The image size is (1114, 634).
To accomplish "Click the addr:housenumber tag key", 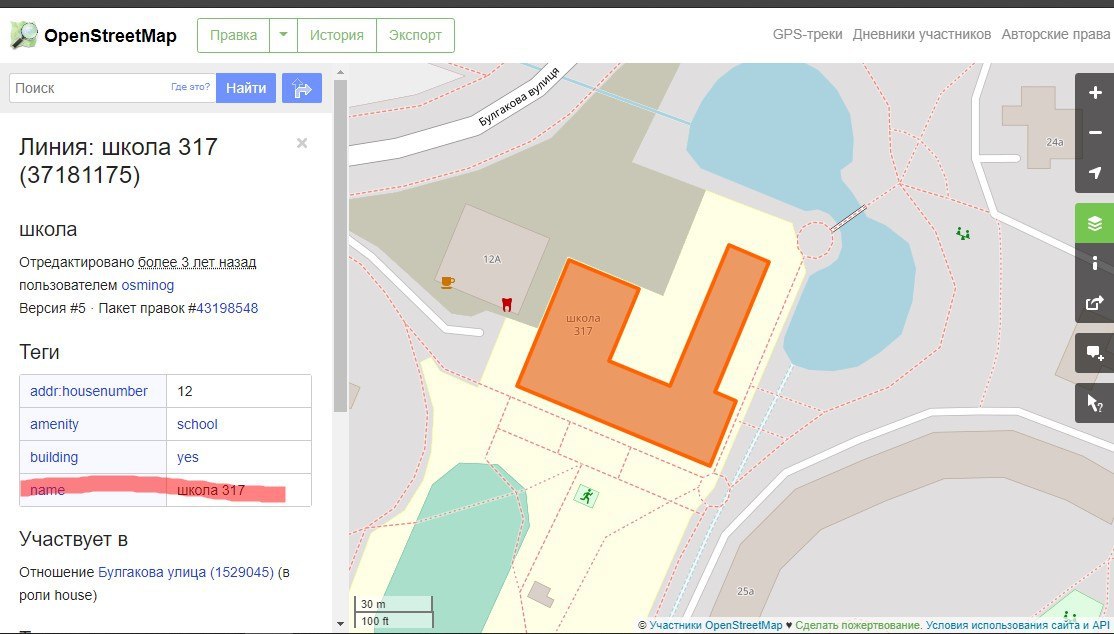I will (89, 391).
